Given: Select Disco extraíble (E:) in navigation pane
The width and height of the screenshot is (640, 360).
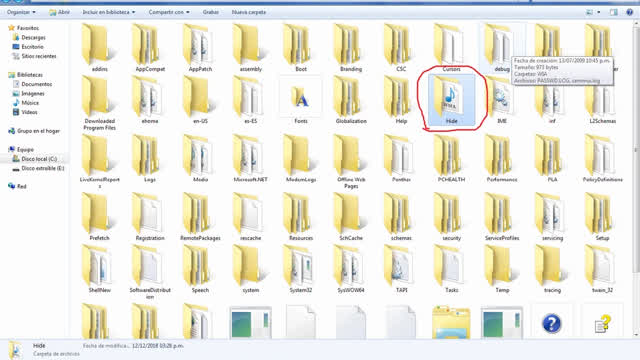Looking at the screenshot, I should (x=42, y=168).
